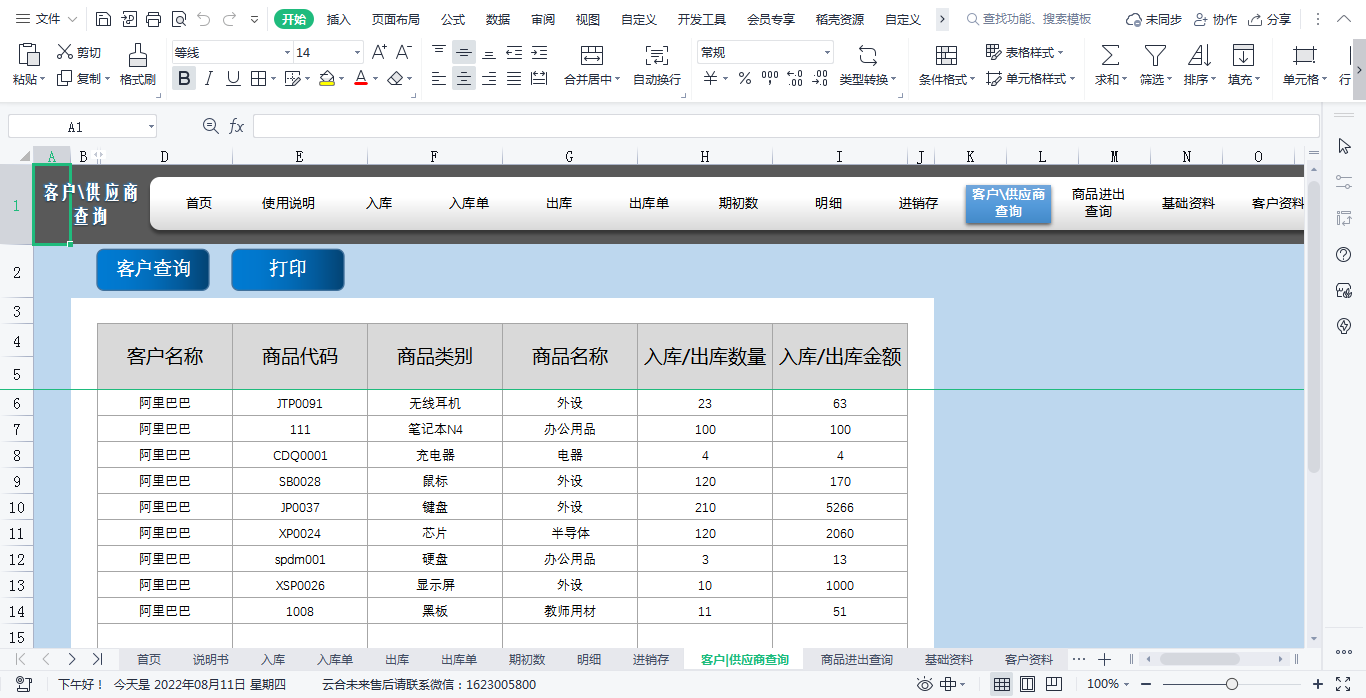Image resolution: width=1366 pixels, height=698 pixels.
Task: Open the 文件 menu
Action: coord(48,19)
